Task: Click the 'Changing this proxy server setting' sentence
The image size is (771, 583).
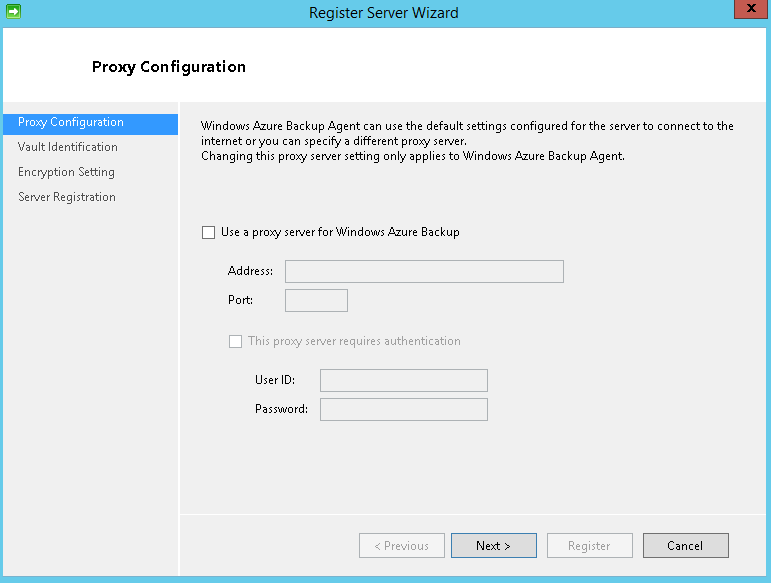Action: [413, 156]
